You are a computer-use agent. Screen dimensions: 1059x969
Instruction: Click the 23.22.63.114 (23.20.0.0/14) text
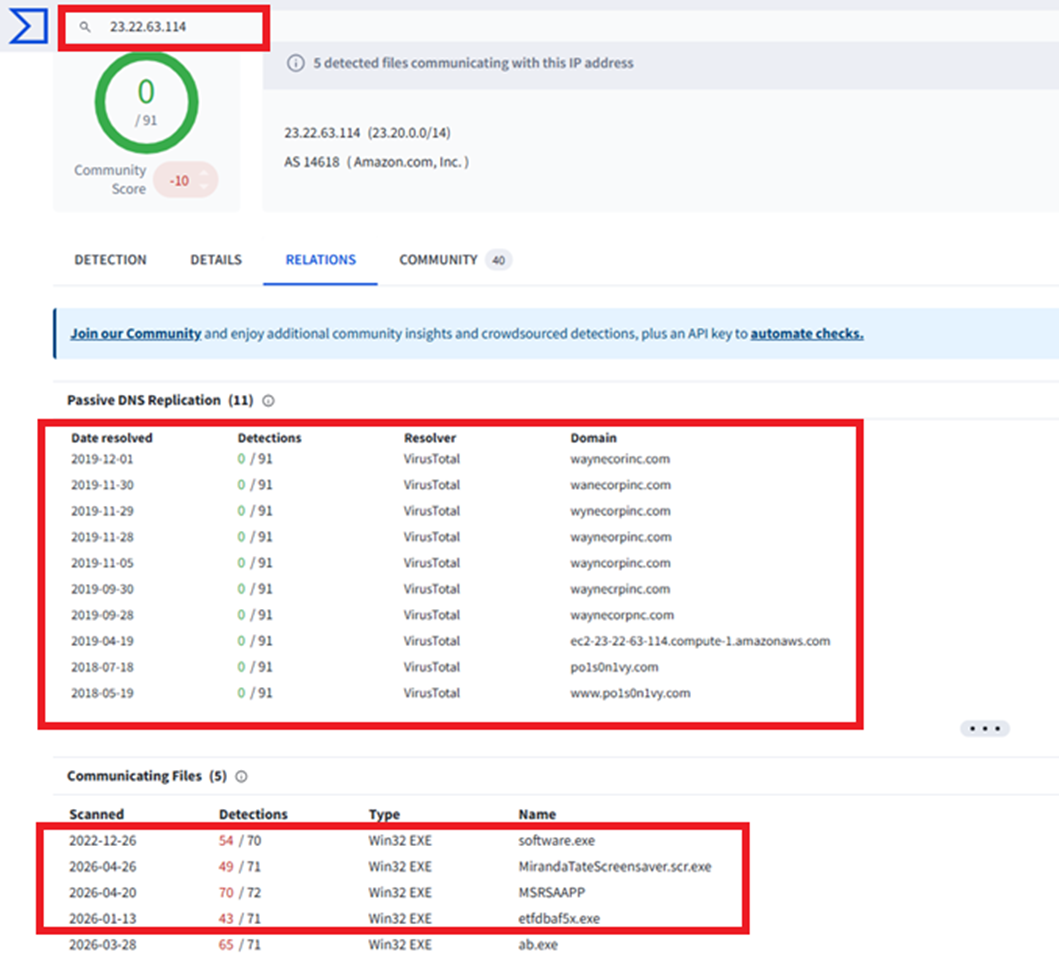pyautogui.click(x=367, y=133)
